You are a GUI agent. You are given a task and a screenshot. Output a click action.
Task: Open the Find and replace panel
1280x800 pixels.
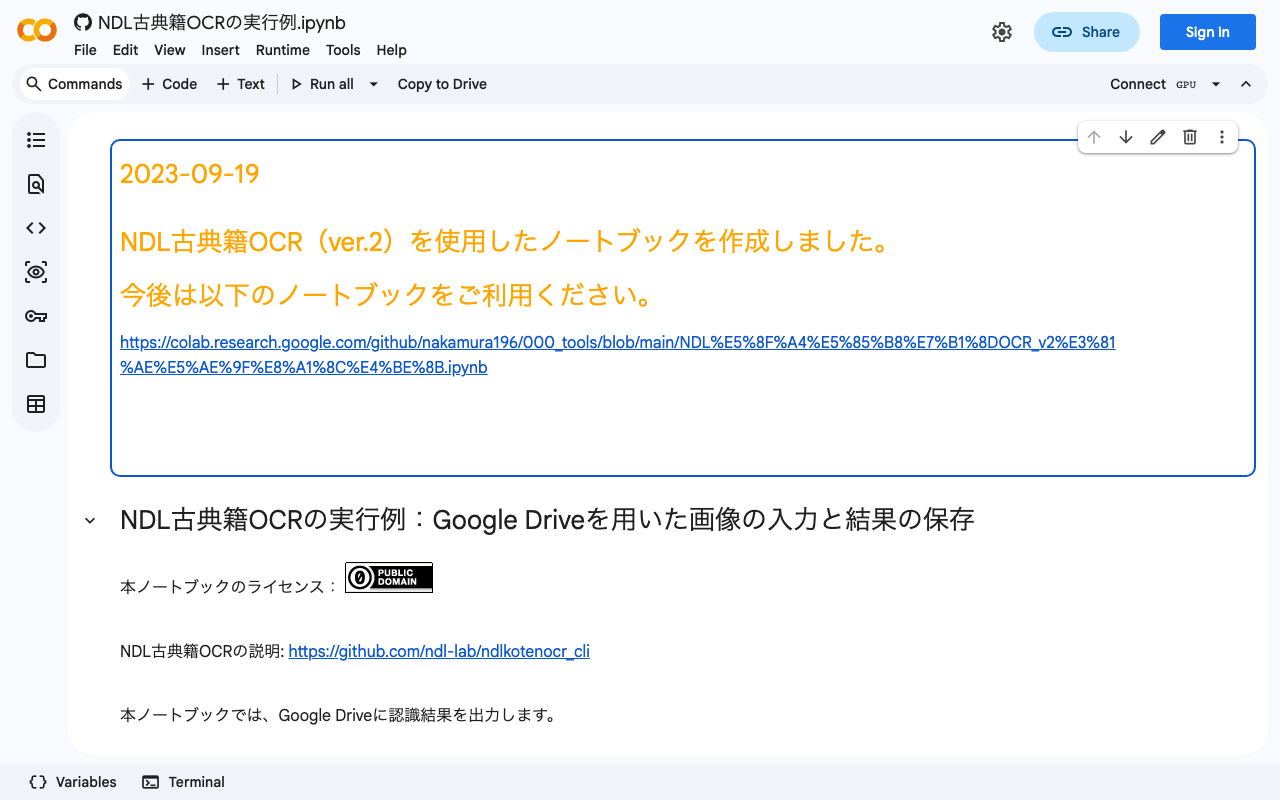point(36,184)
